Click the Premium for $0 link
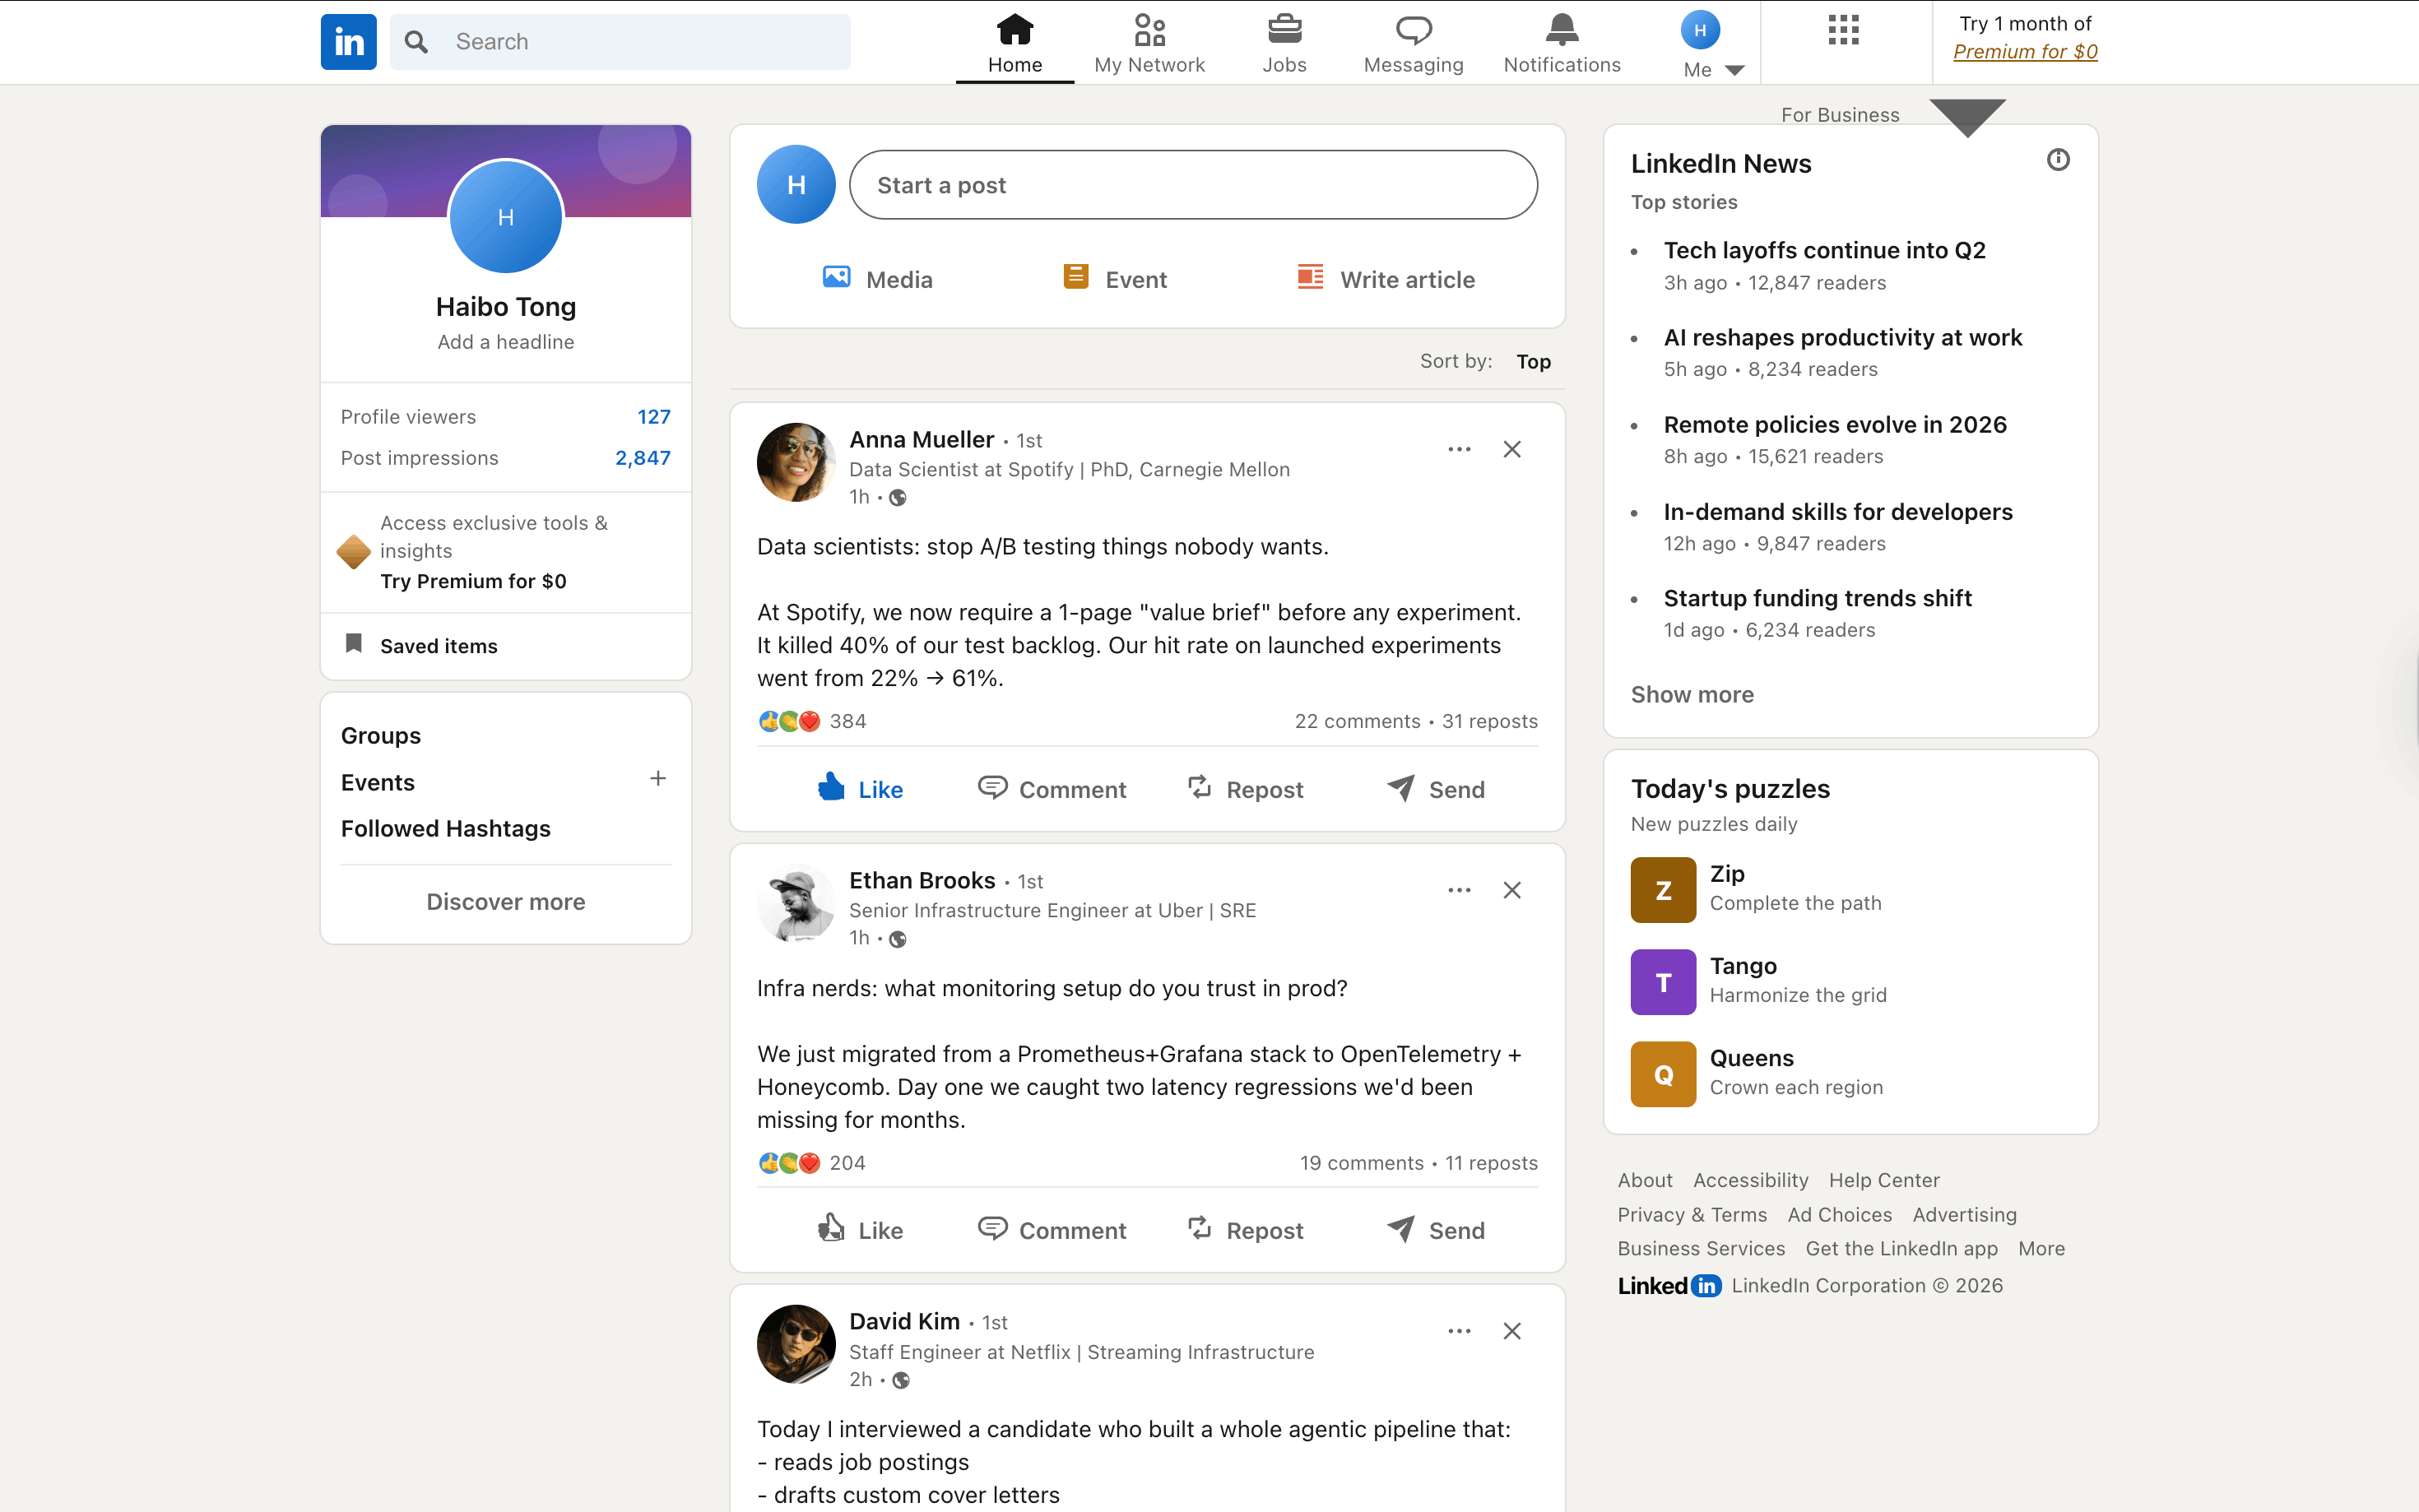Screen dimensions: 2419x1512 (2025, 52)
